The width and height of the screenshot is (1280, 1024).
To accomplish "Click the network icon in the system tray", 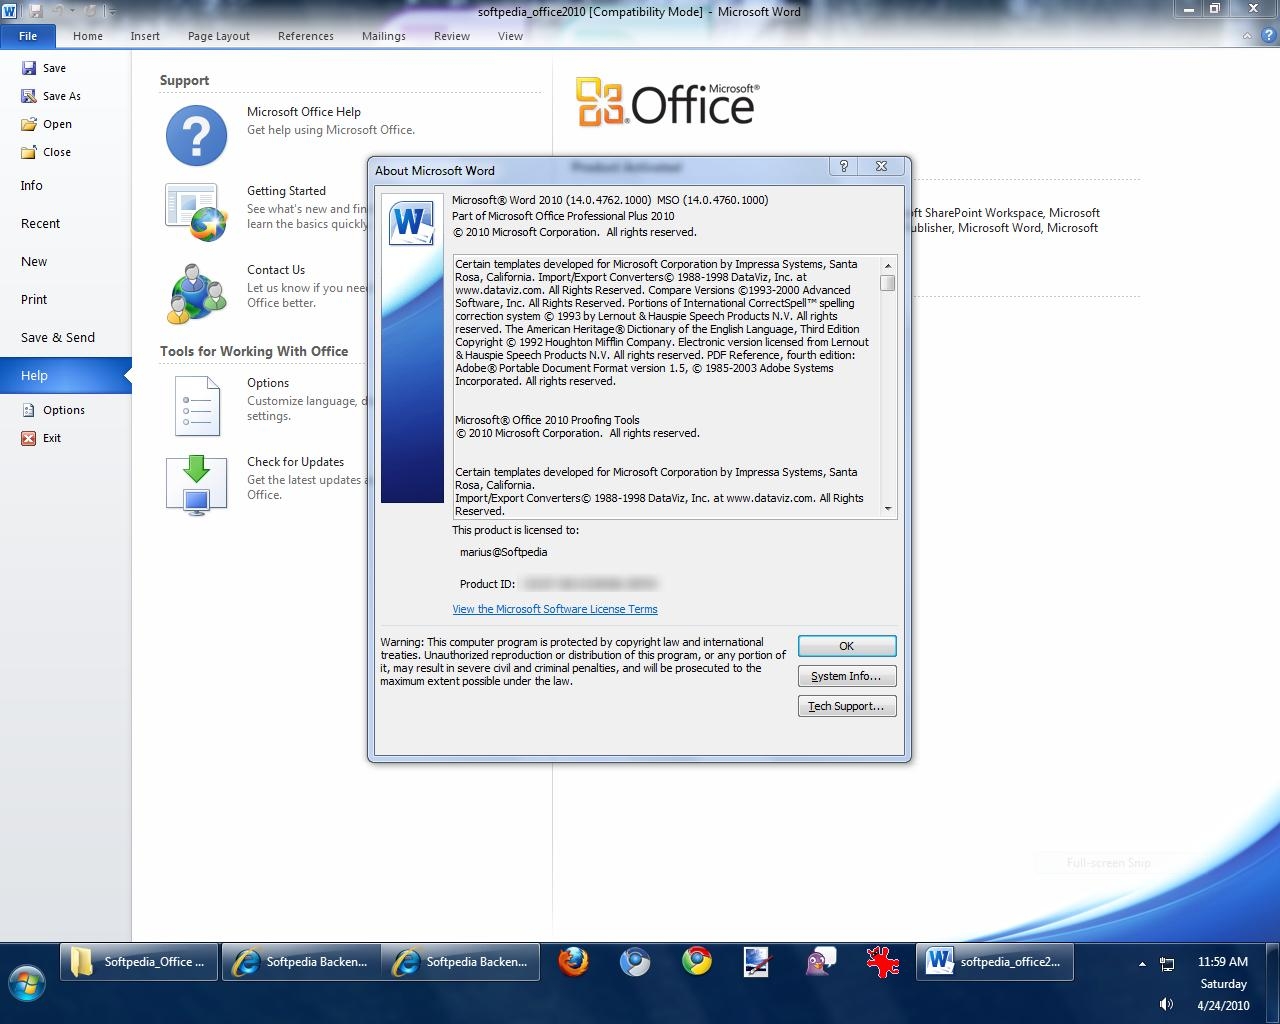I will click(1167, 964).
